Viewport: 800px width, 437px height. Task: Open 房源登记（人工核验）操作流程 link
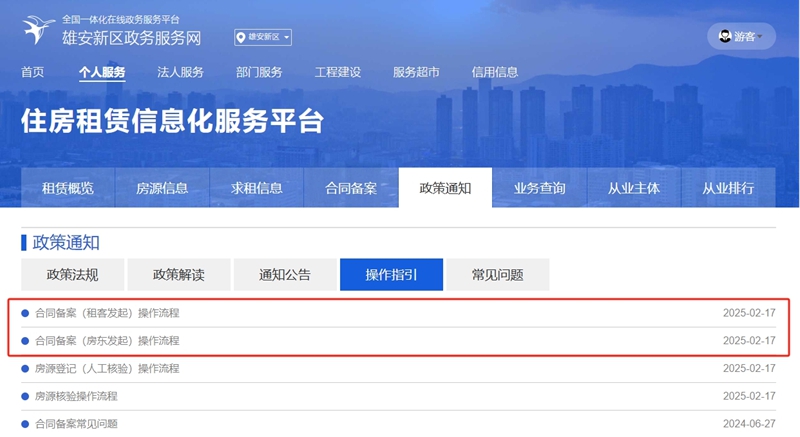pos(107,369)
